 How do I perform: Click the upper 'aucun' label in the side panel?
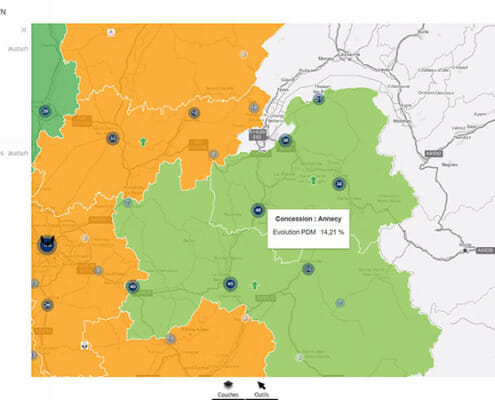point(18,49)
